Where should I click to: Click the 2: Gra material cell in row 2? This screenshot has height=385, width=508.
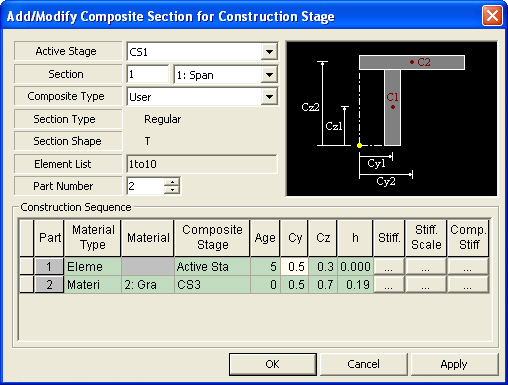click(148, 285)
